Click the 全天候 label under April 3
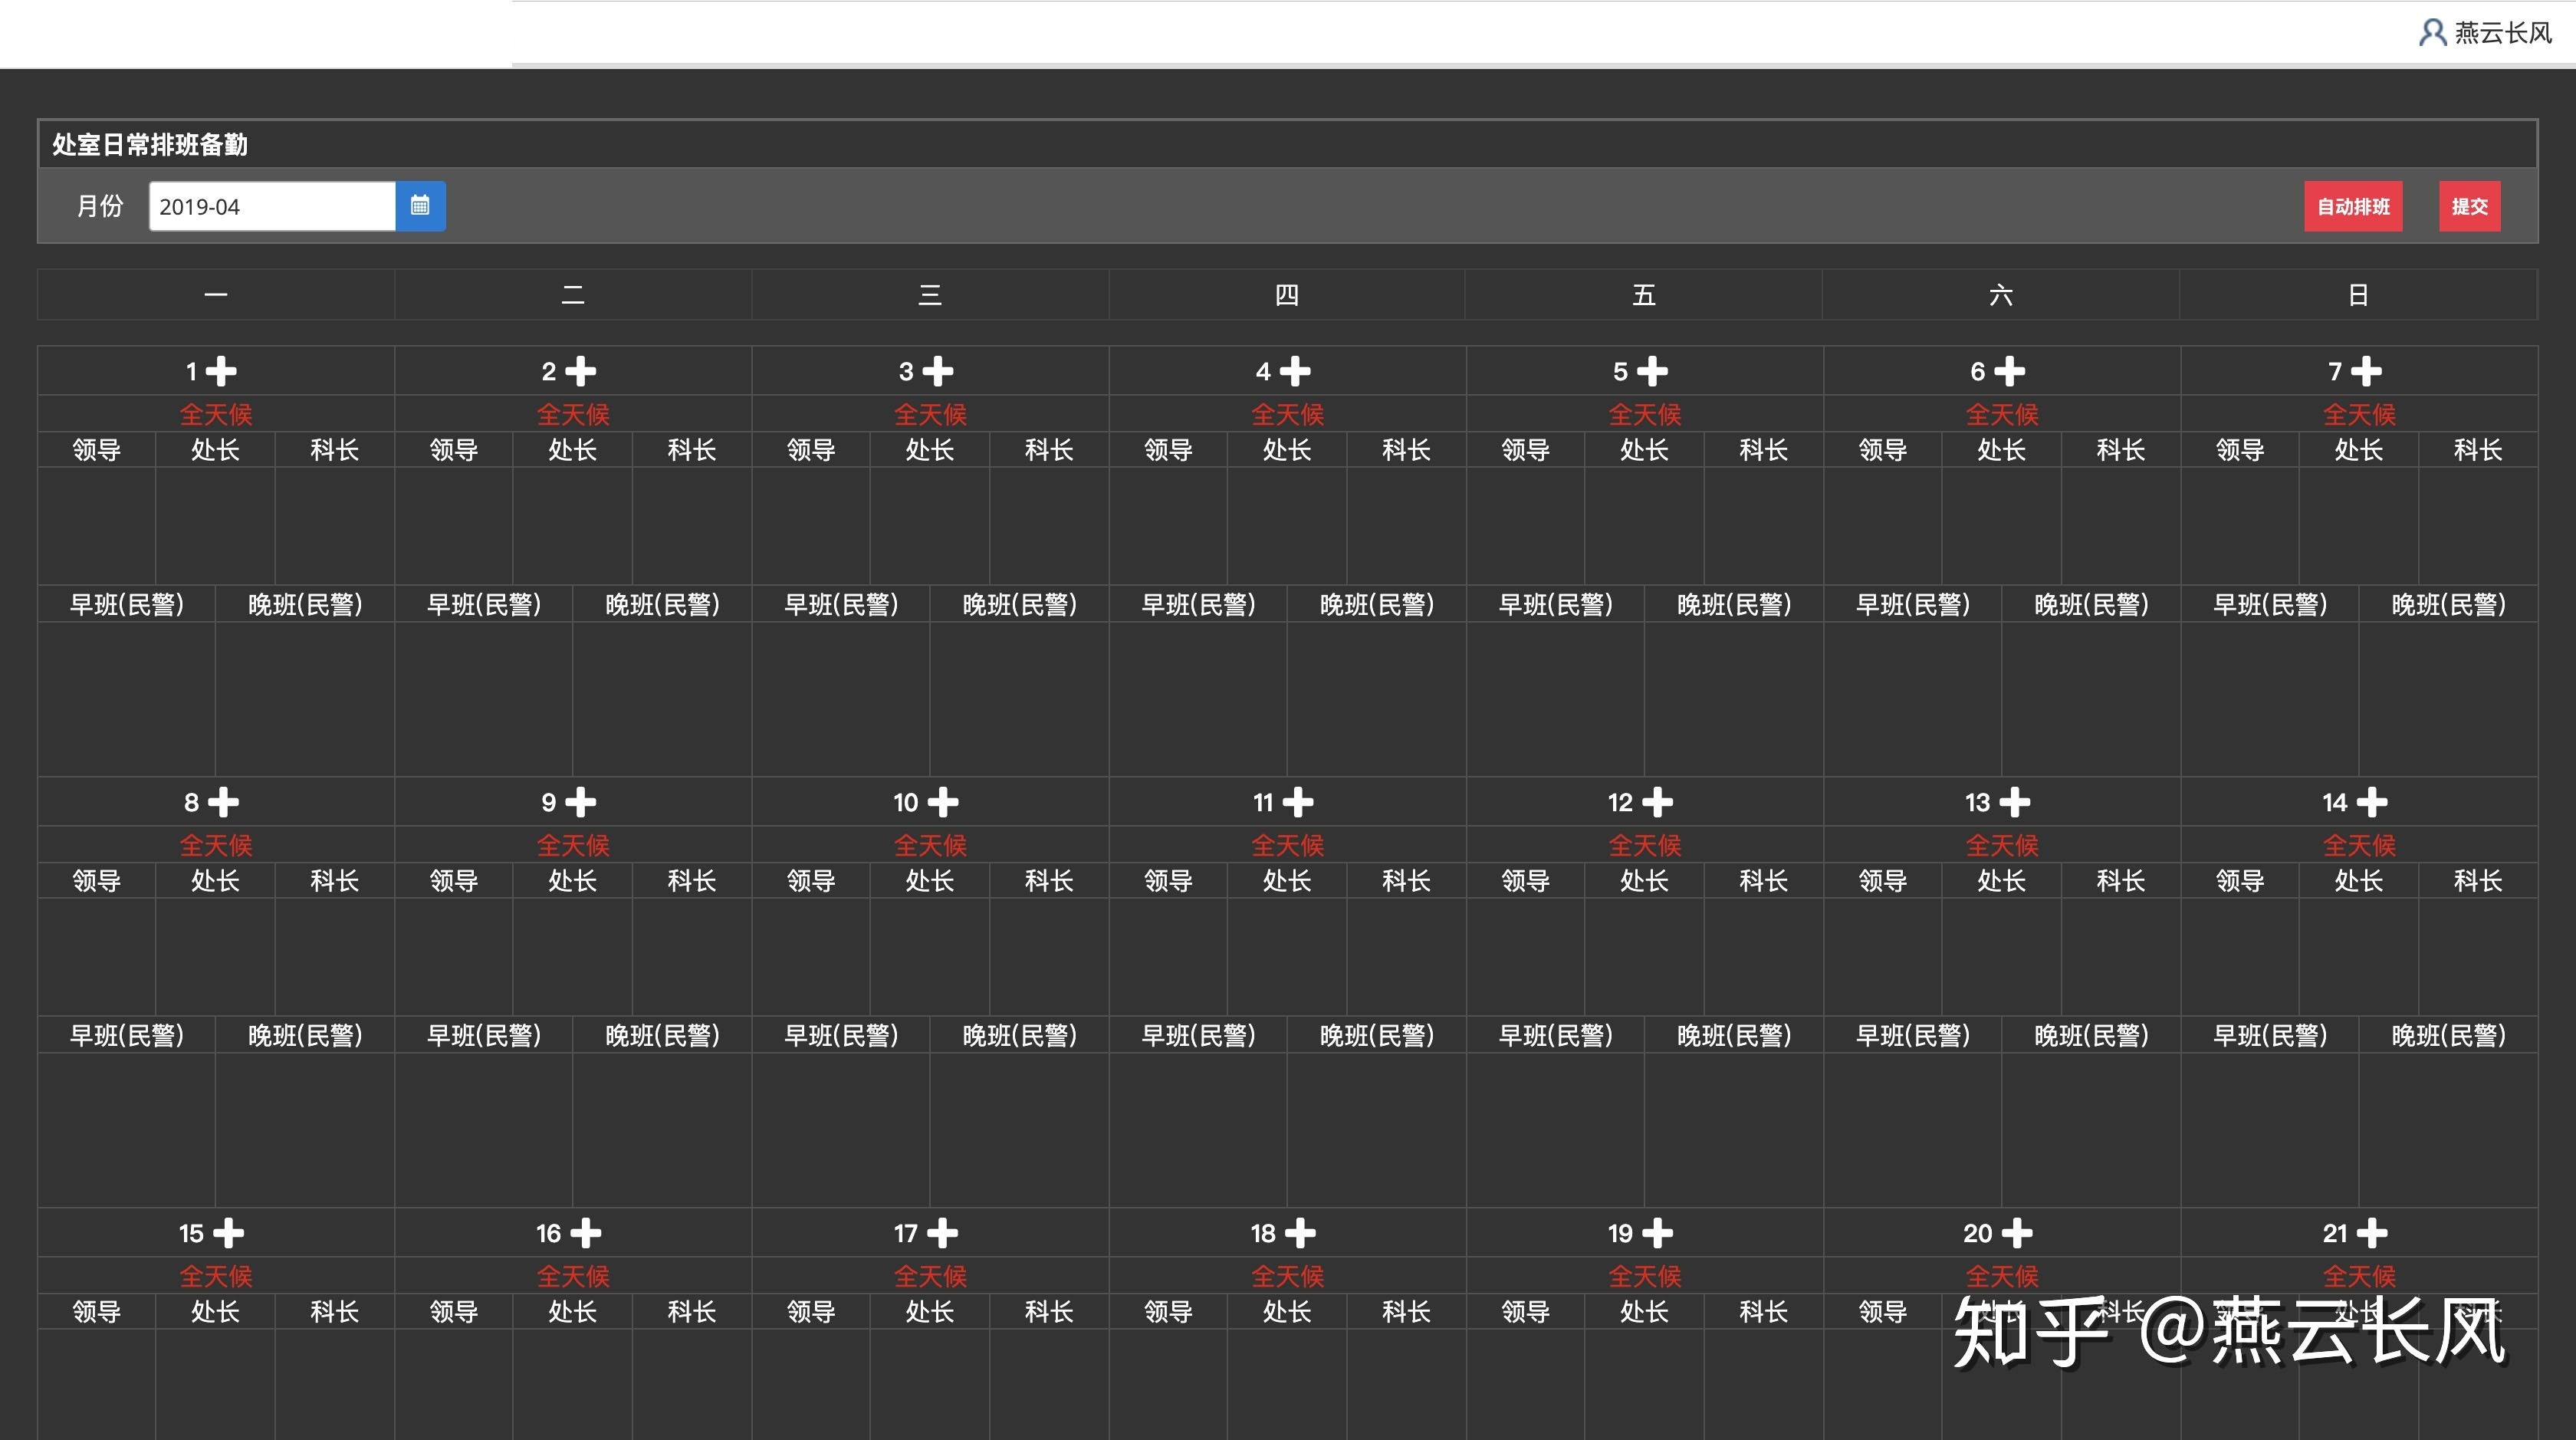The image size is (2576, 1440). pos(930,414)
